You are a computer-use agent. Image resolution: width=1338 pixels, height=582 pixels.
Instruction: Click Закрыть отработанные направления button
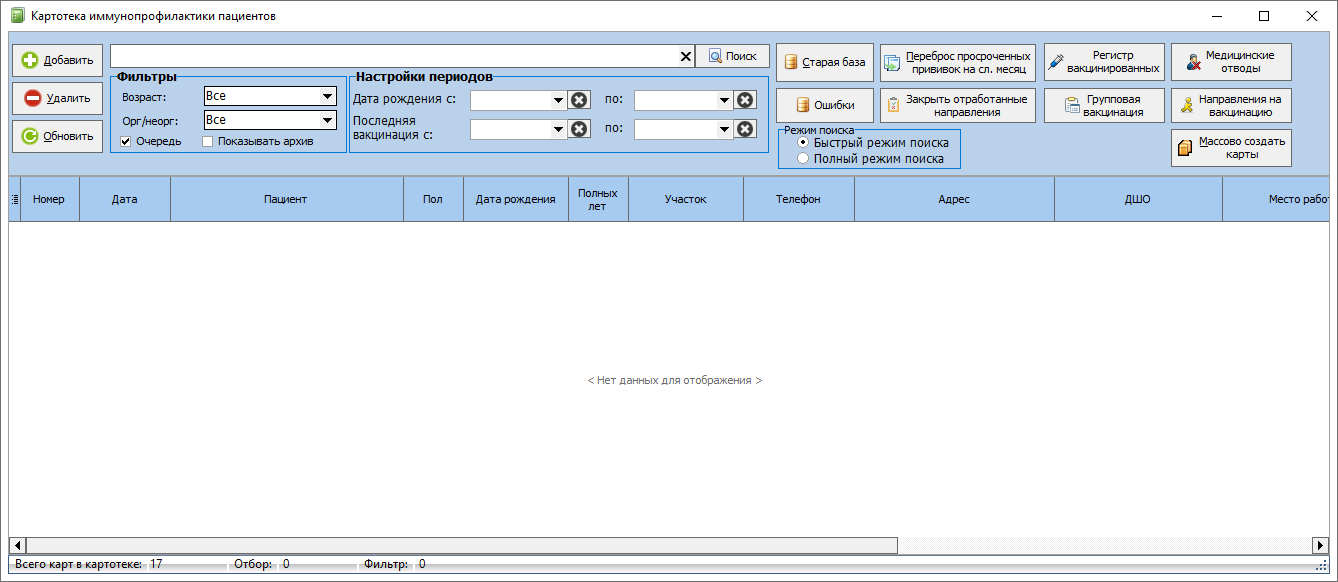957,106
